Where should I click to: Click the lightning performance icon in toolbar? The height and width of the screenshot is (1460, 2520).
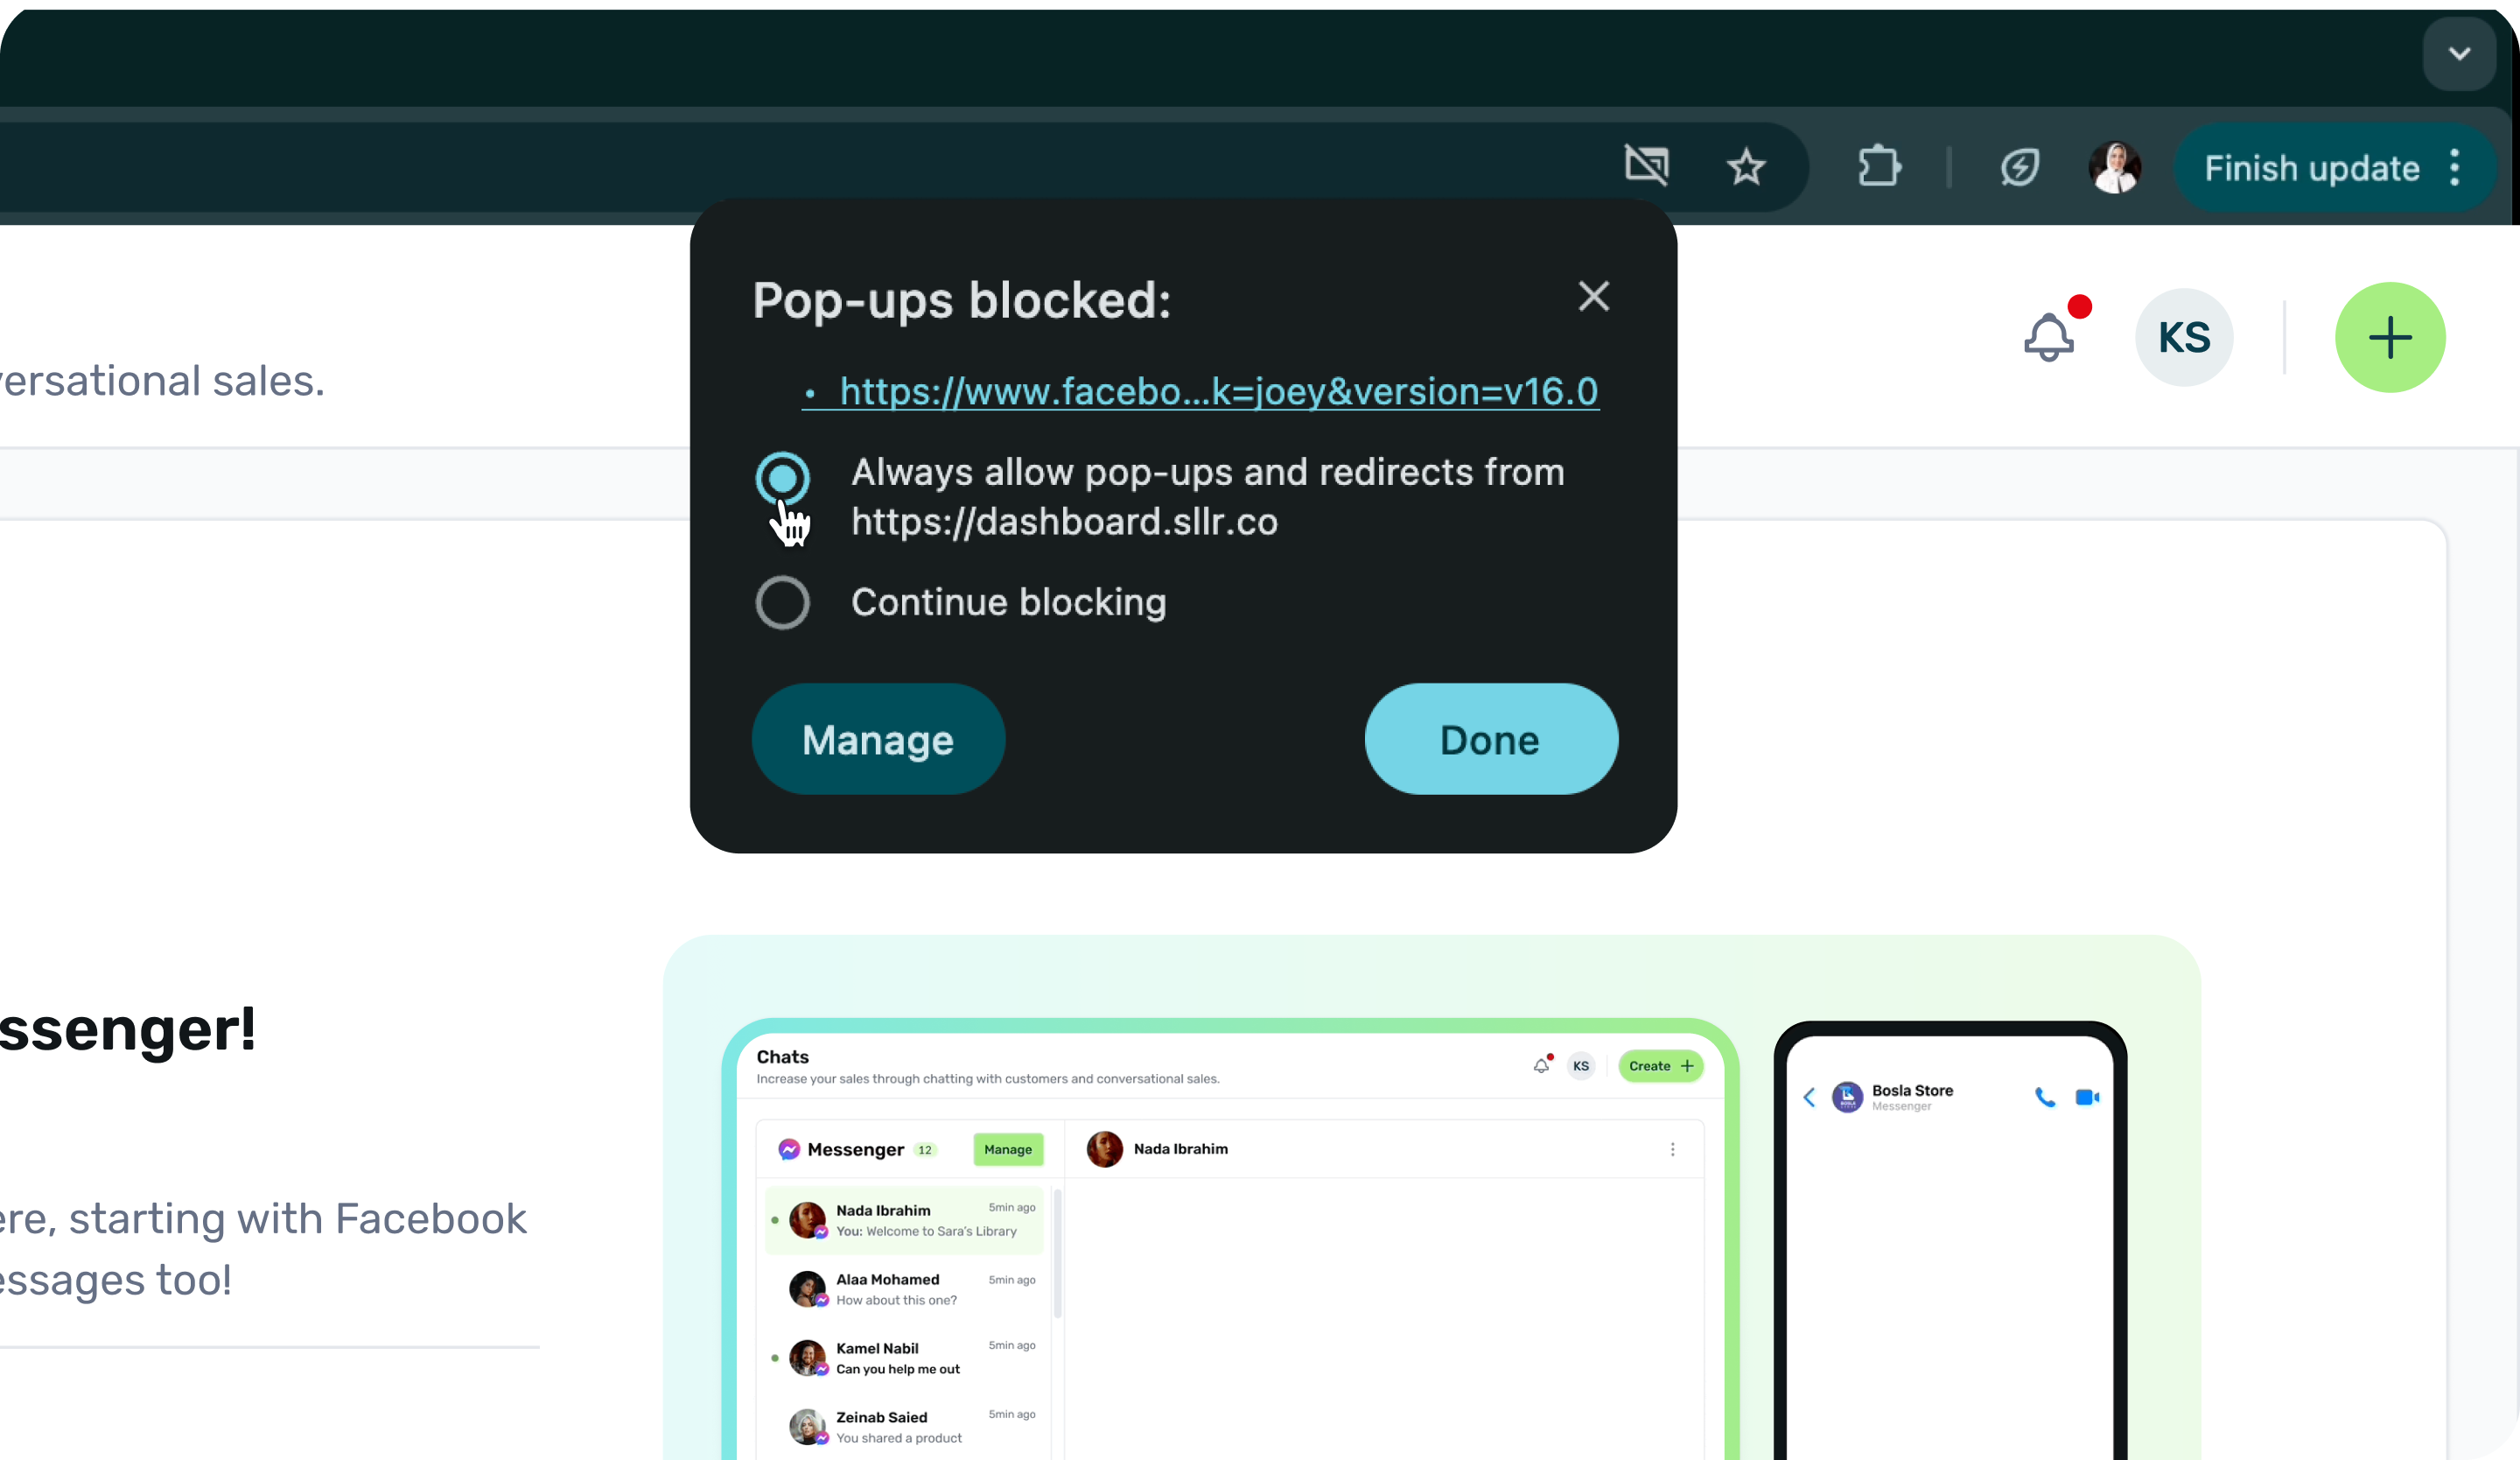pyautogui.click(x=2019, y=166)
